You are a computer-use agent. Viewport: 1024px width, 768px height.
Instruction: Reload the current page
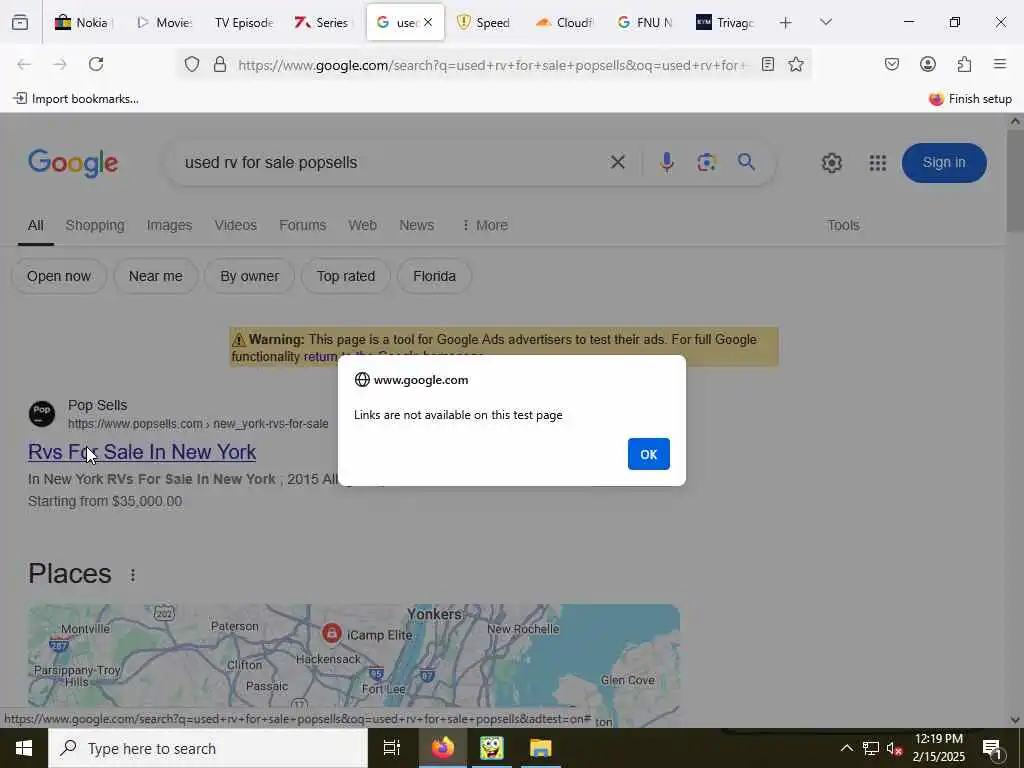click(x=96, y=64)
